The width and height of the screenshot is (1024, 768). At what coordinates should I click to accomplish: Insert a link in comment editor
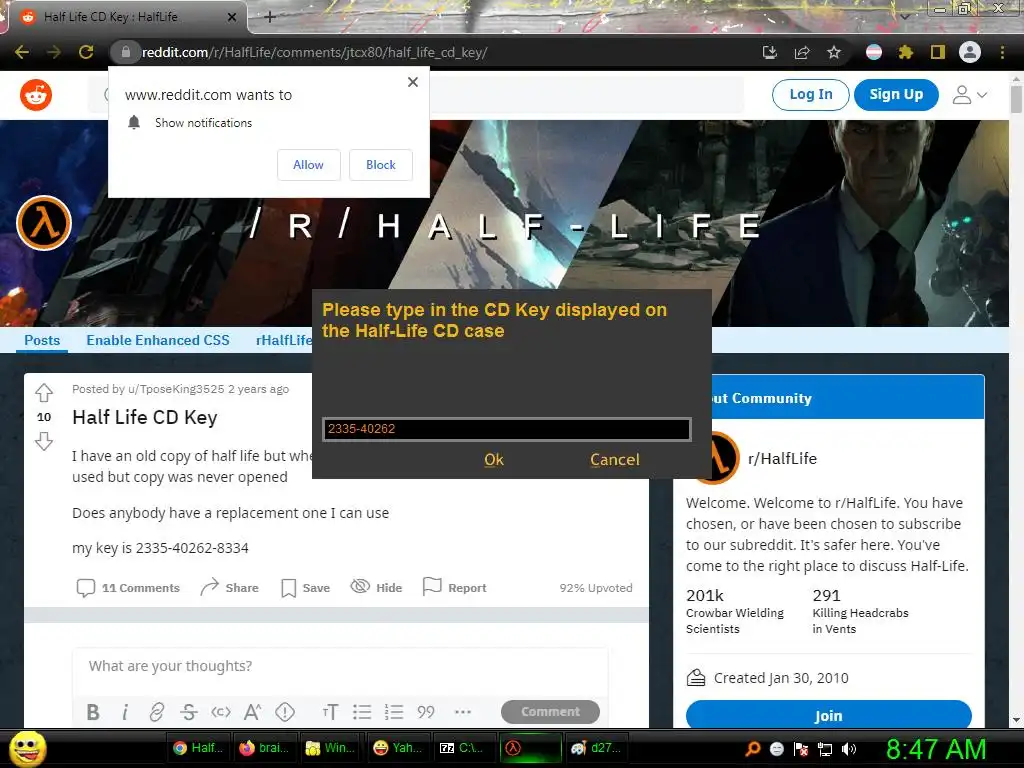coord(156,712)
